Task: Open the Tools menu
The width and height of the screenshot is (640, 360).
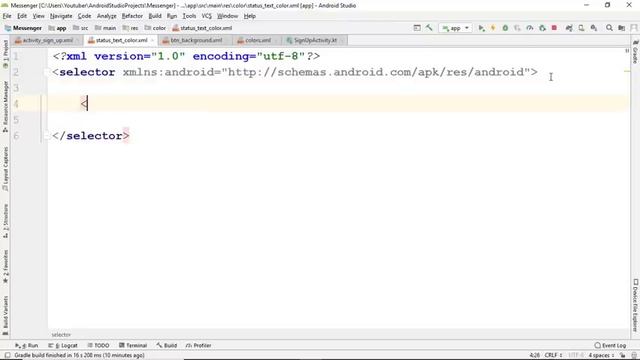Action: point(189,16)
